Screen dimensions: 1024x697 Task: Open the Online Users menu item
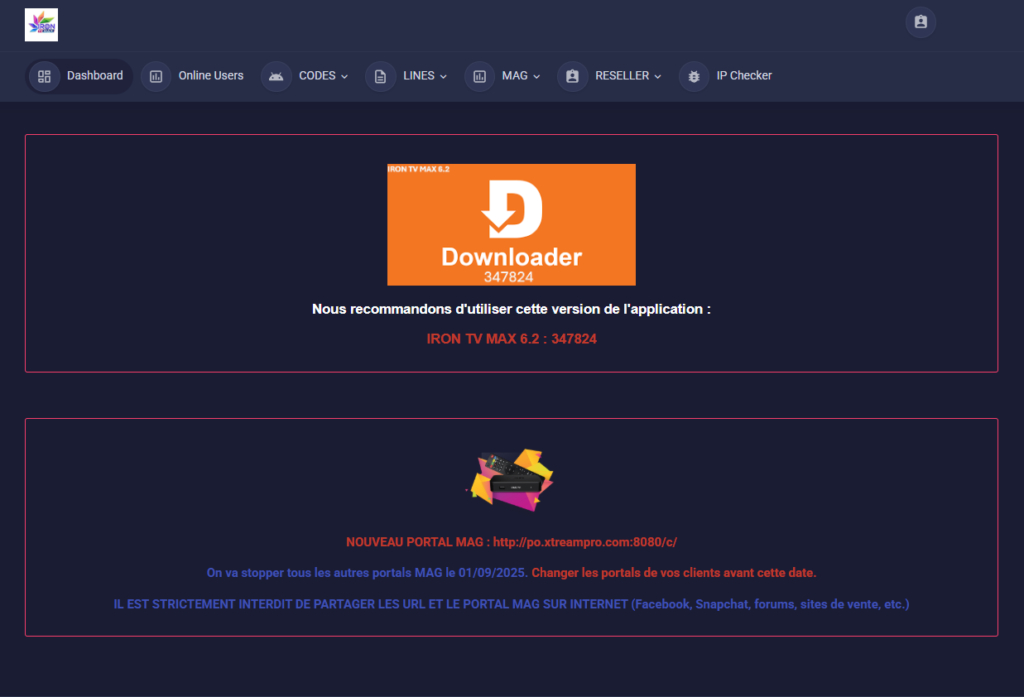coord(211,76)
